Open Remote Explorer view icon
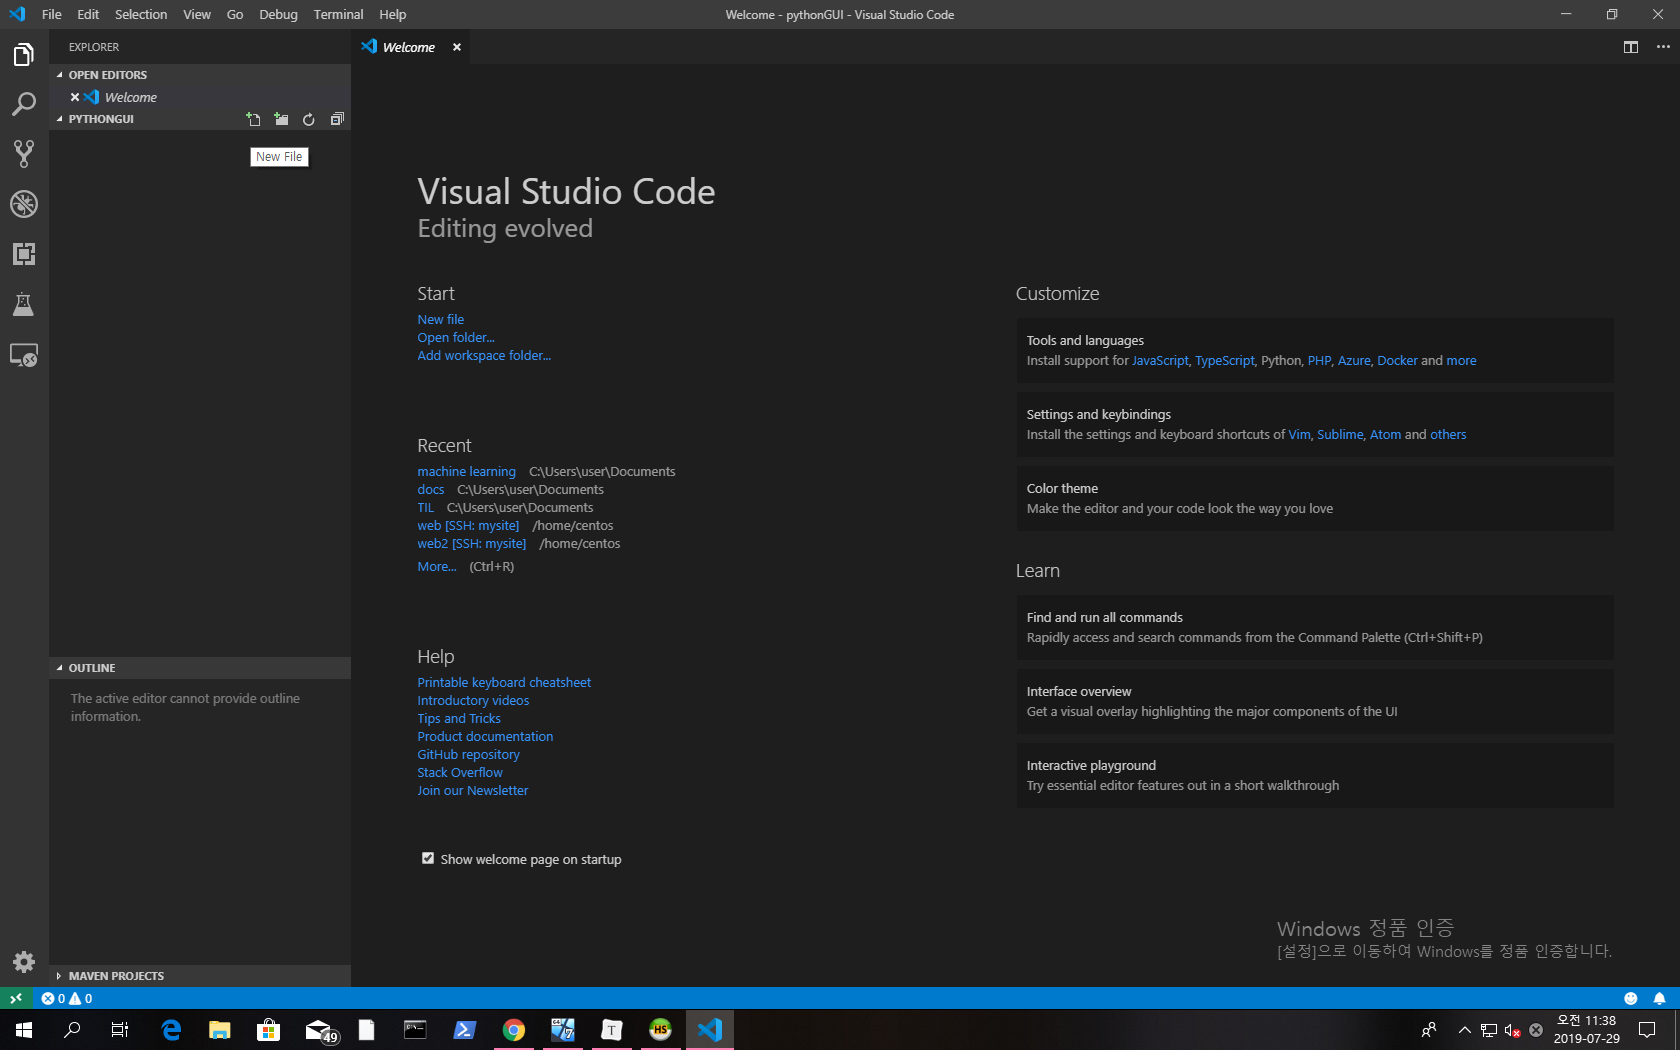1680x1050 pixels. 24,355
